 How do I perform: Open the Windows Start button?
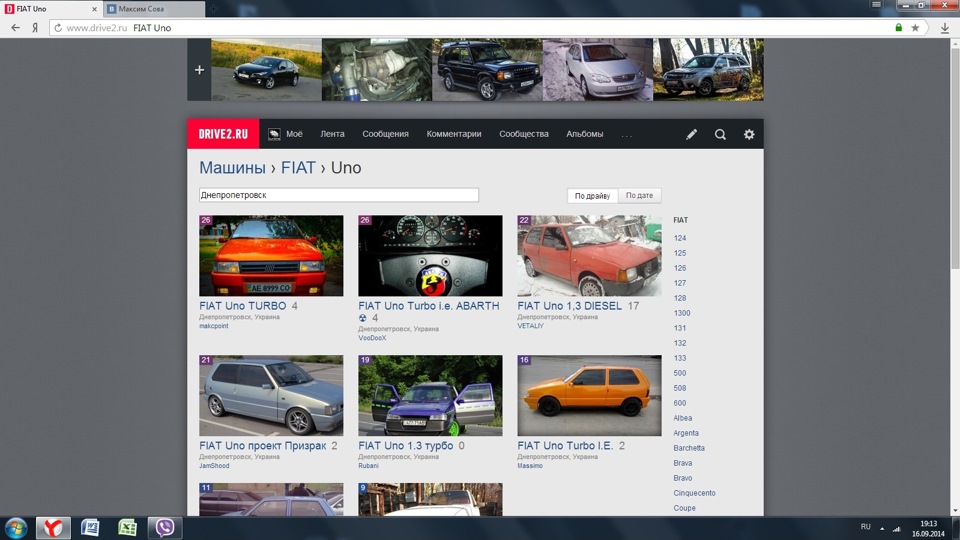click(x=15, y=528)
